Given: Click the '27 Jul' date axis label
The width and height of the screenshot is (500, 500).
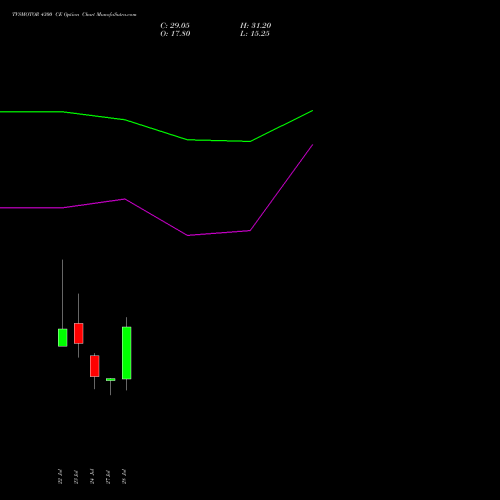Looking at the screenshot, I should (x=108, y=477).
